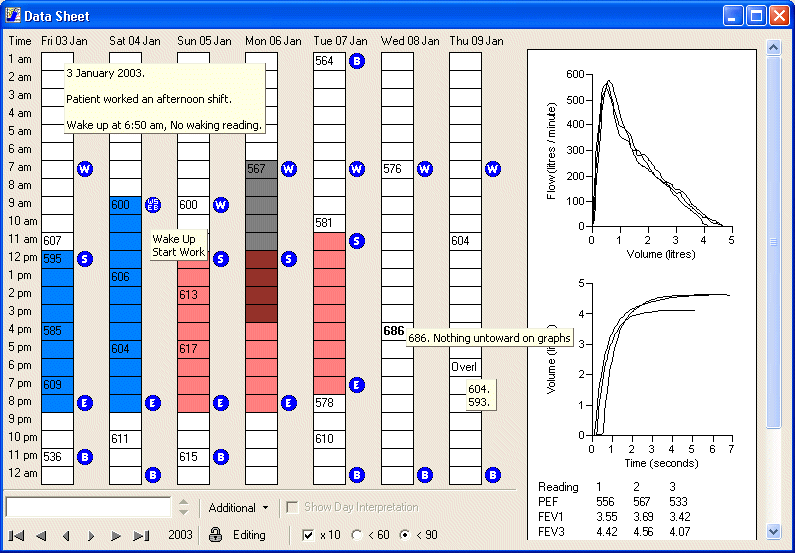This screenshot has height=553, width=795.
Task: Select the grey 567 cell on Monday 7 am
Action: click(x=261, y=169)
